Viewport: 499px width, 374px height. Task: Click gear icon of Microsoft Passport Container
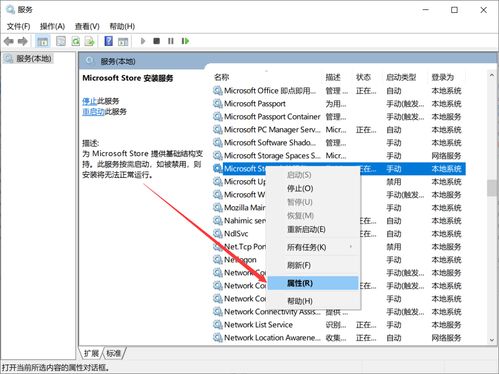(218, 117)
